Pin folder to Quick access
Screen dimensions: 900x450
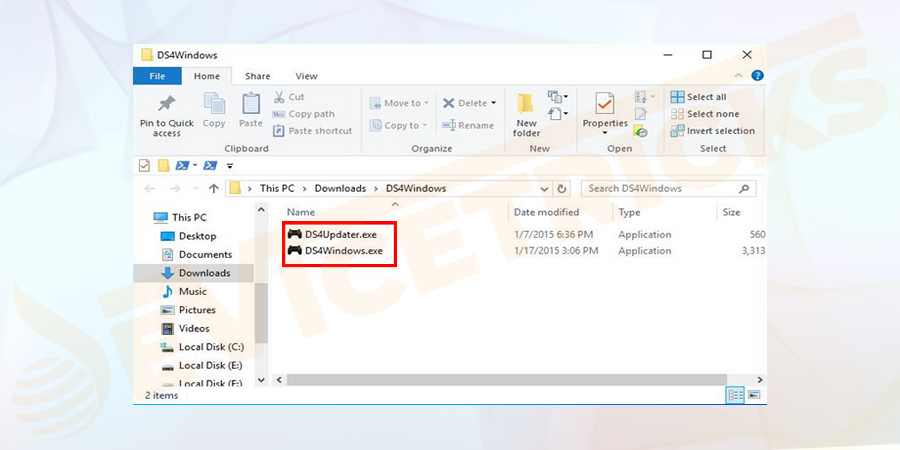tap(167, 115)
